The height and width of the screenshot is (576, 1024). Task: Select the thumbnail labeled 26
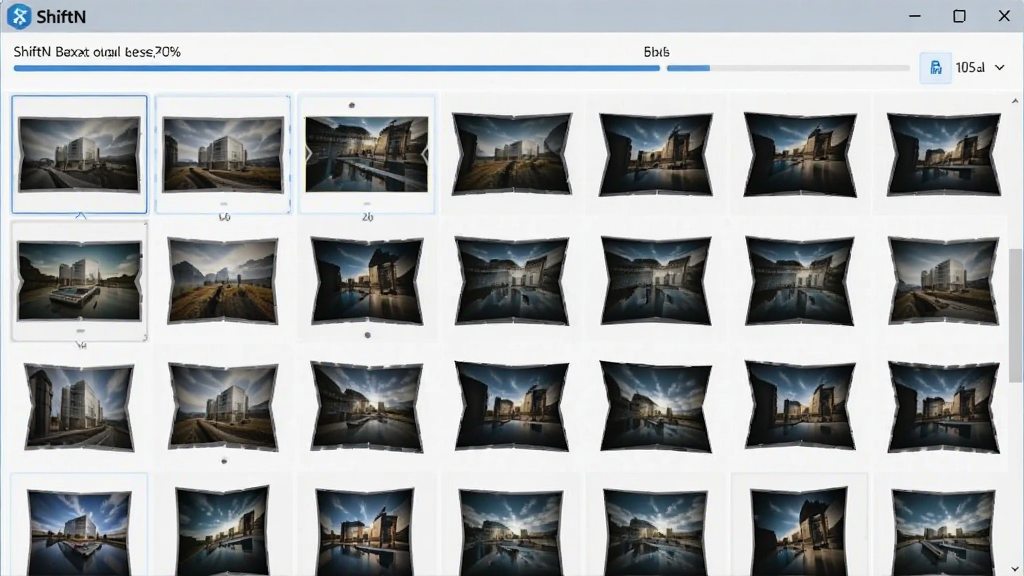366,154
